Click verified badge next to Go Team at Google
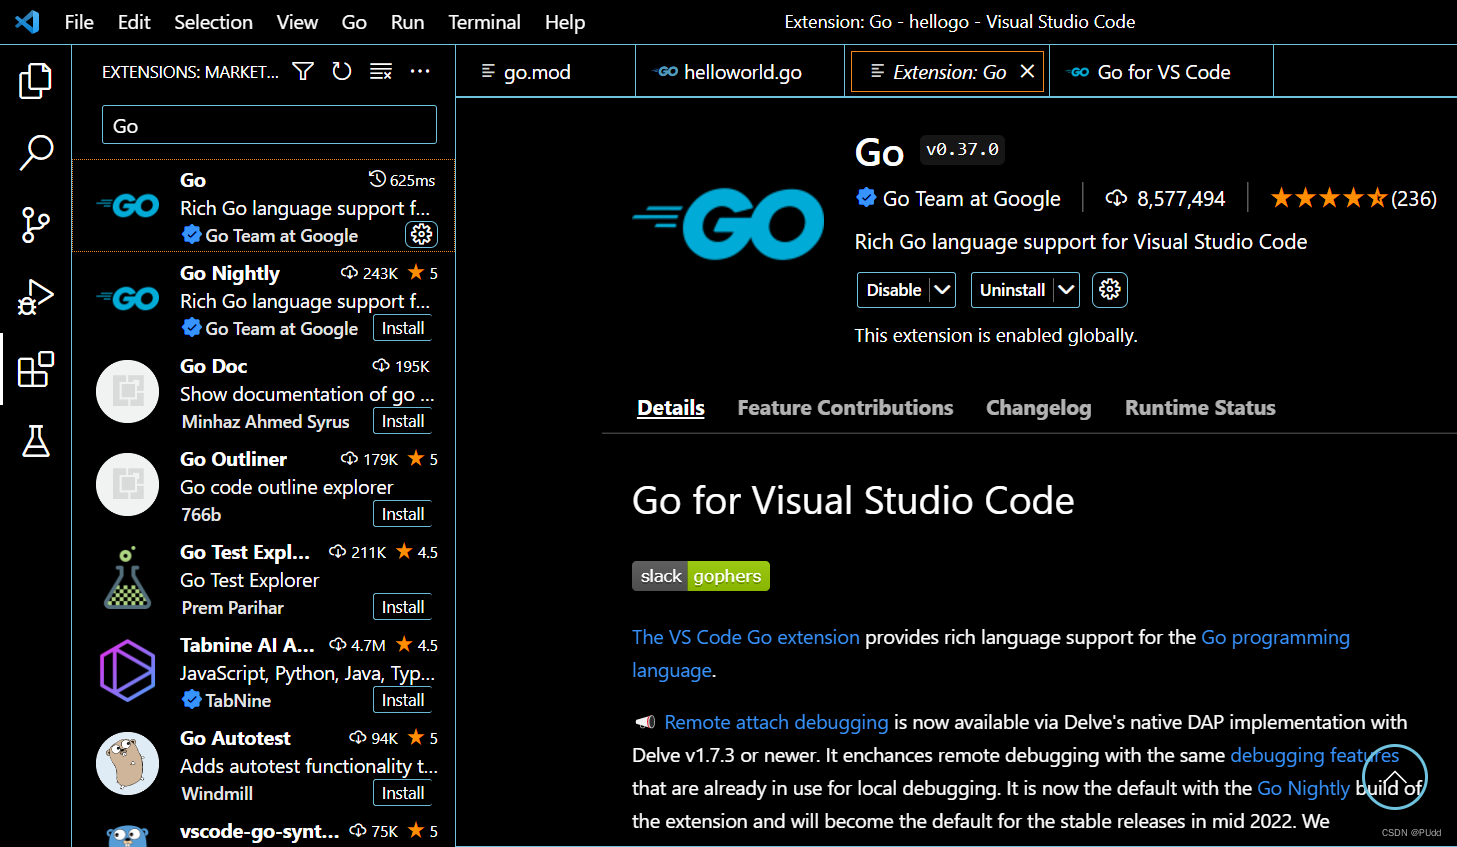This screenshot has width=1457, height=847. pyautogui.click(x=866, y=198)
